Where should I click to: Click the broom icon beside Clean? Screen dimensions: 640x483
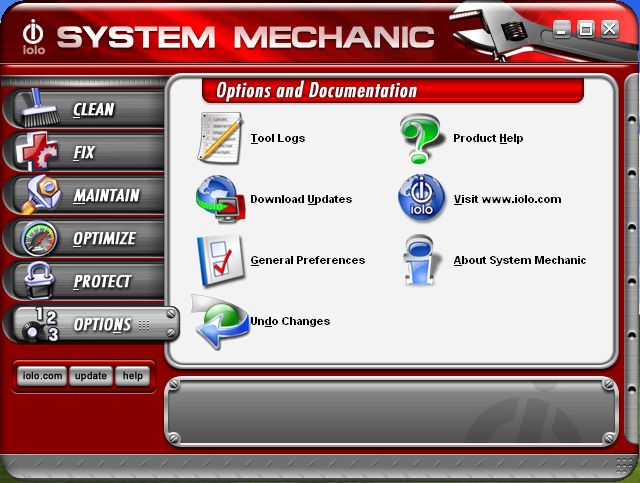(x=38, y=109)
